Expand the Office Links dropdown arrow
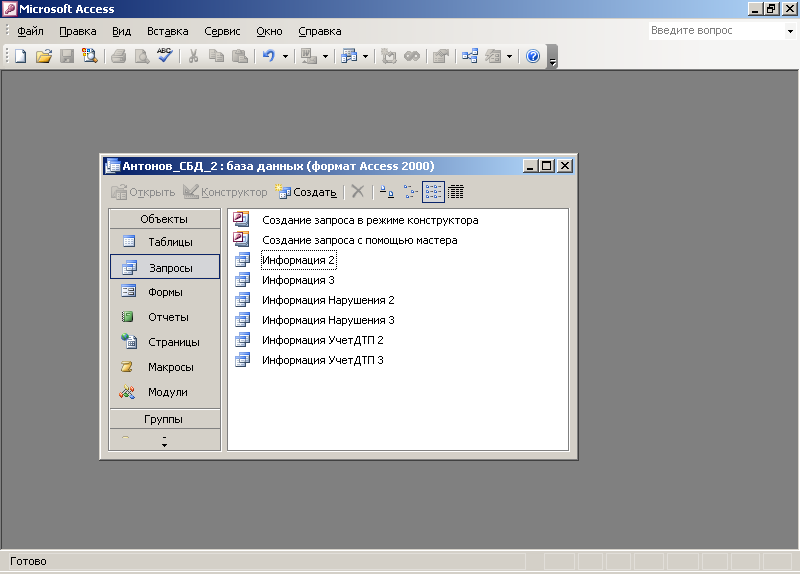 coord(325,57)
